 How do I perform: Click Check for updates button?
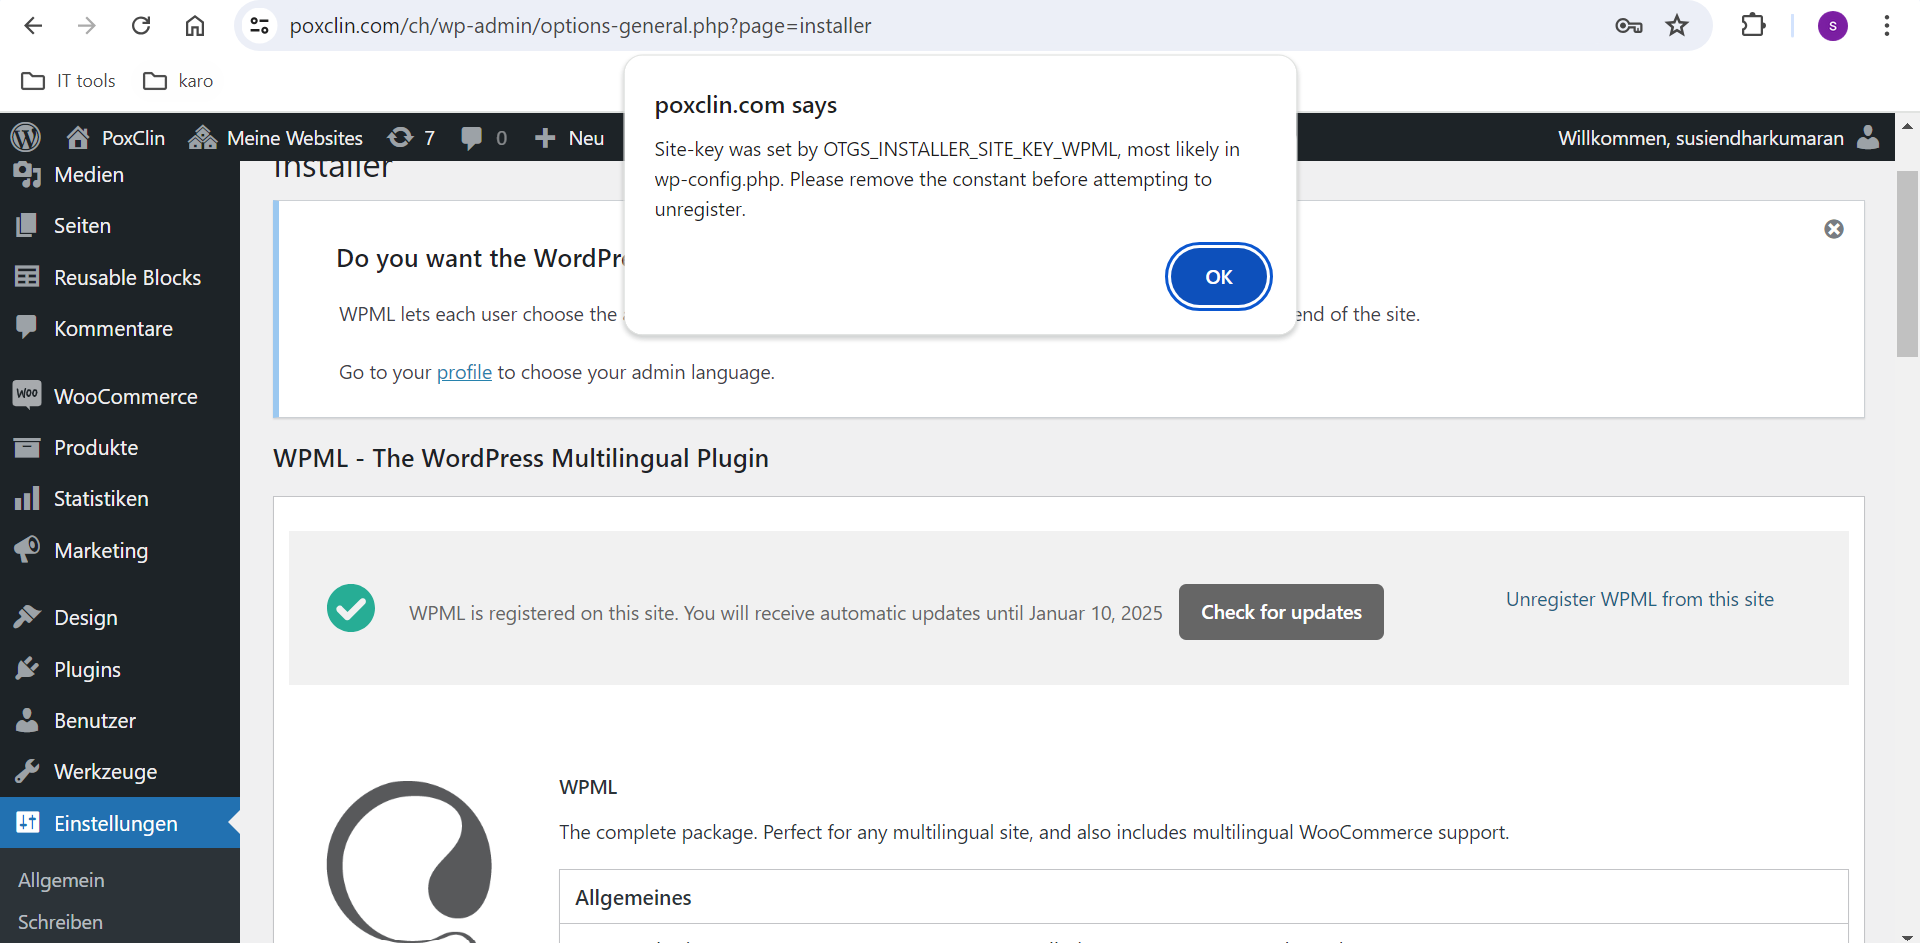coord(1281,612)
